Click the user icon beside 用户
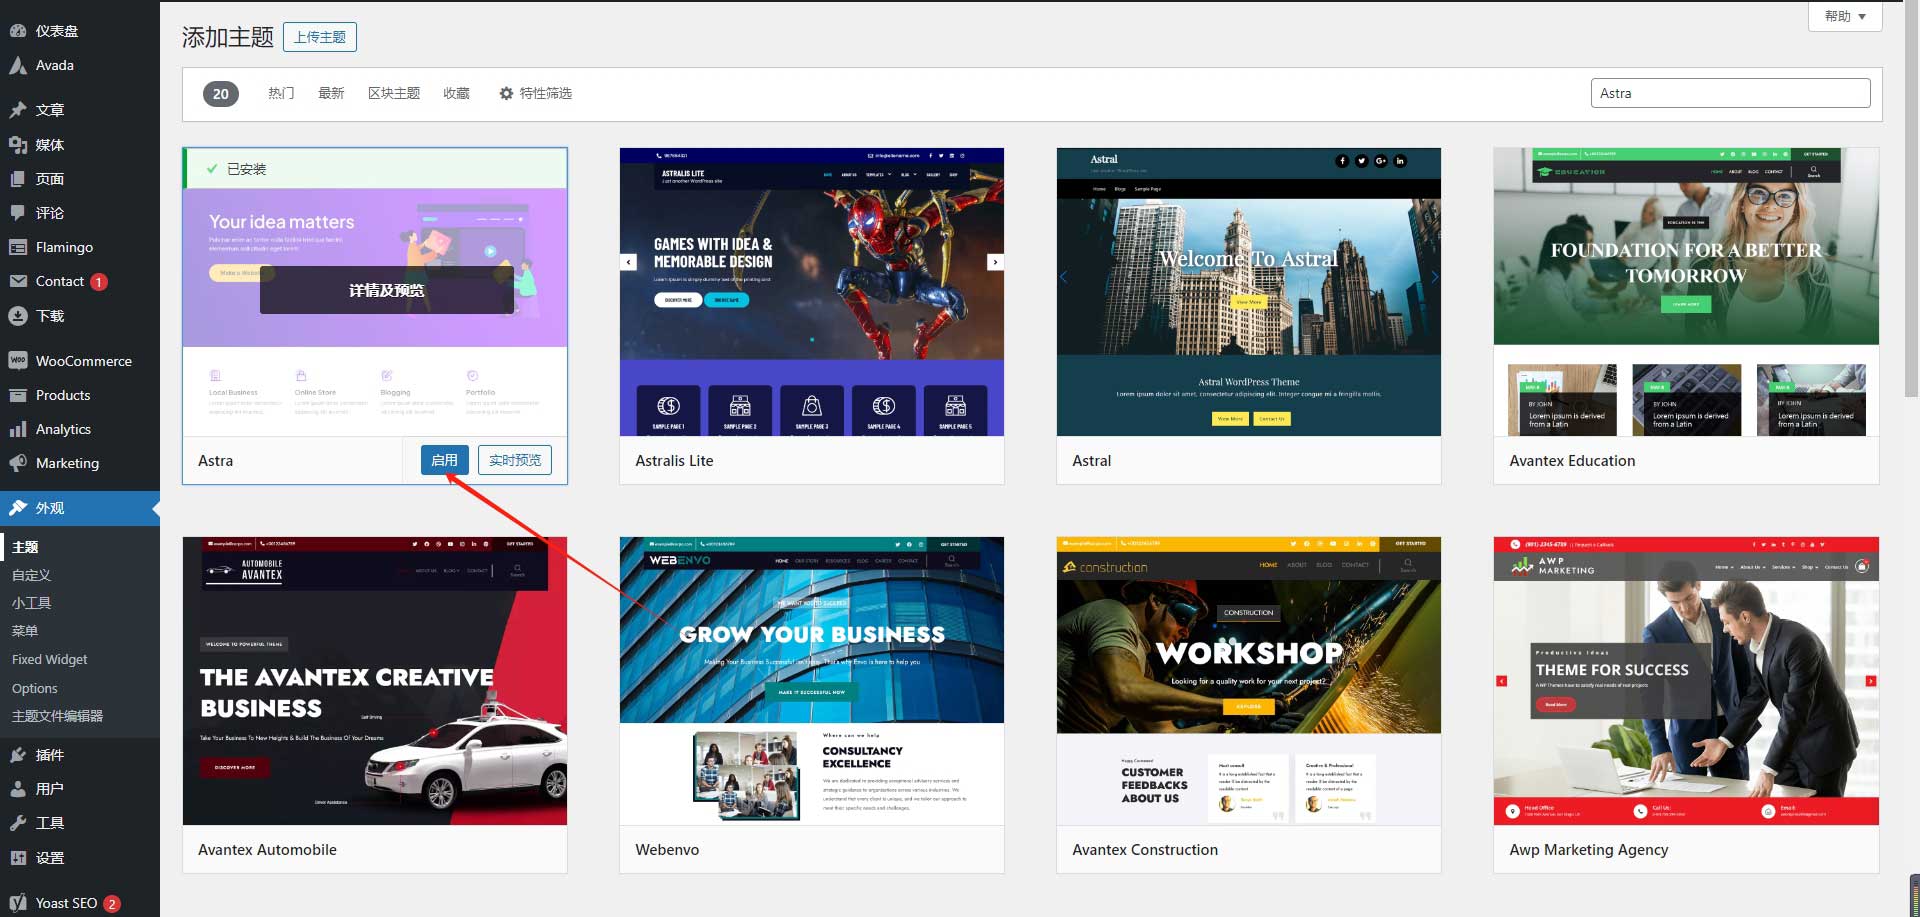This screenshot has height=917, width=1920. [18, 789]
